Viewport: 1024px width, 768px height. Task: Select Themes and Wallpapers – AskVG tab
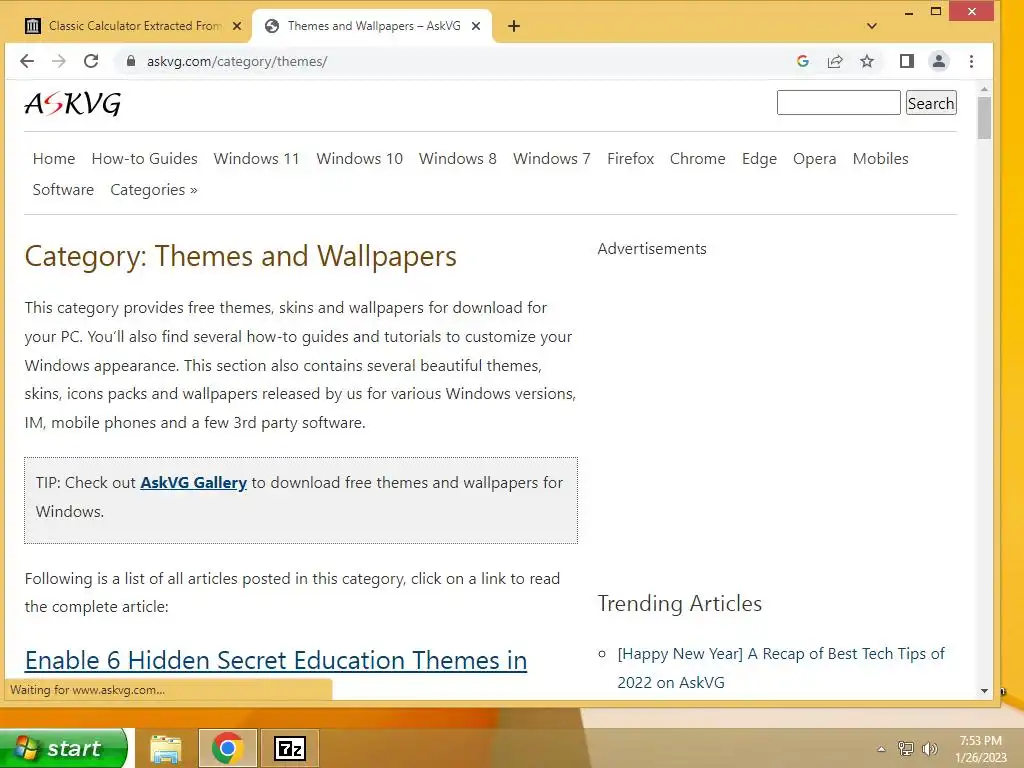pyautogui.click(x=374, y=26)
